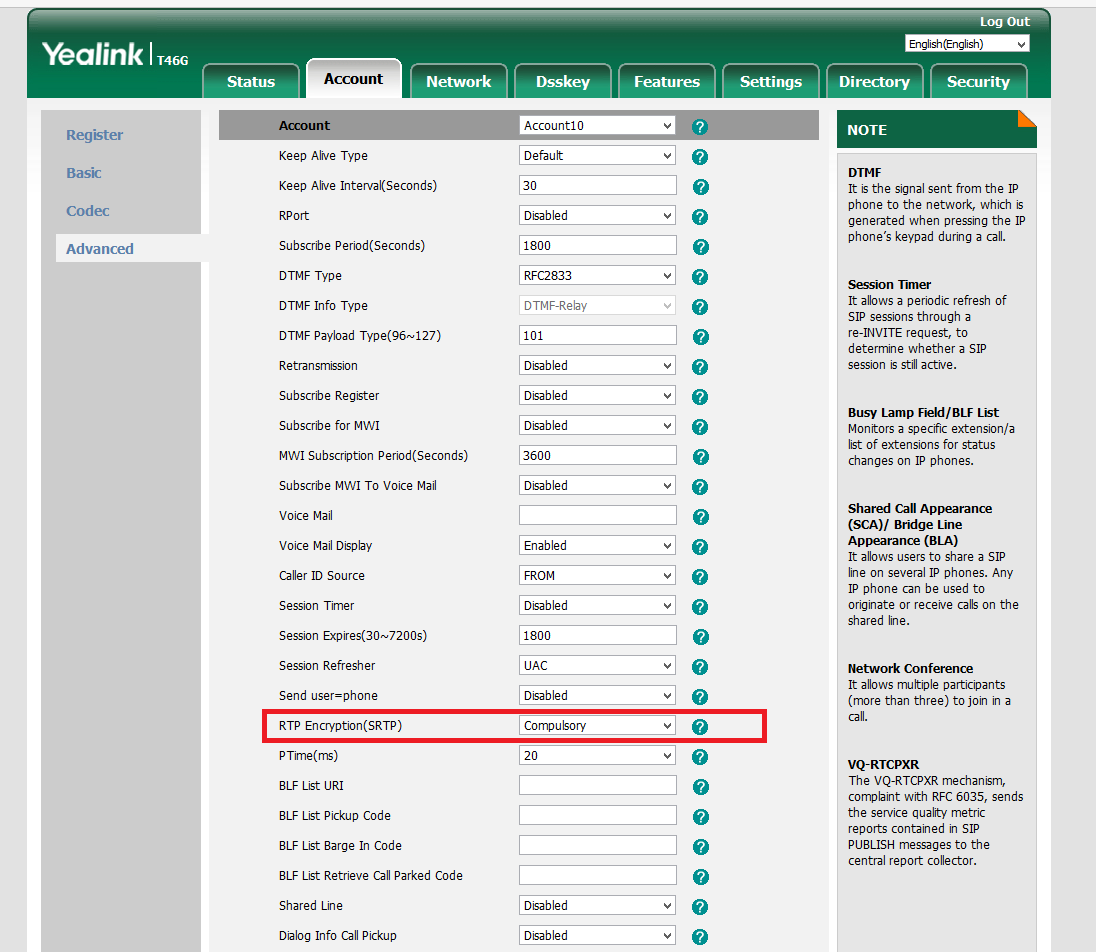Expand the Session Refresher dropdown
1096x952 pixels.
(597, 666)
